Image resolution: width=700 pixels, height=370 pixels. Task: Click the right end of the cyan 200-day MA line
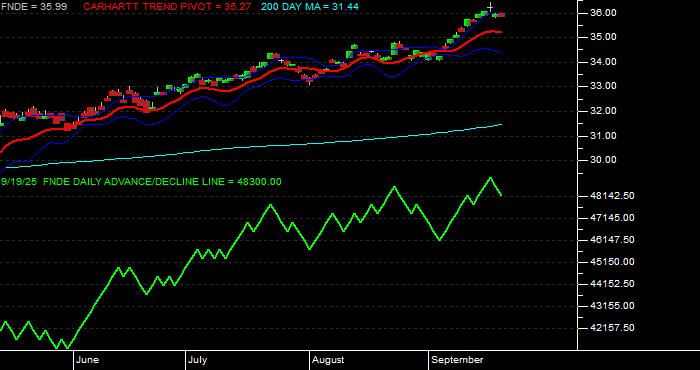pos(502,125)
